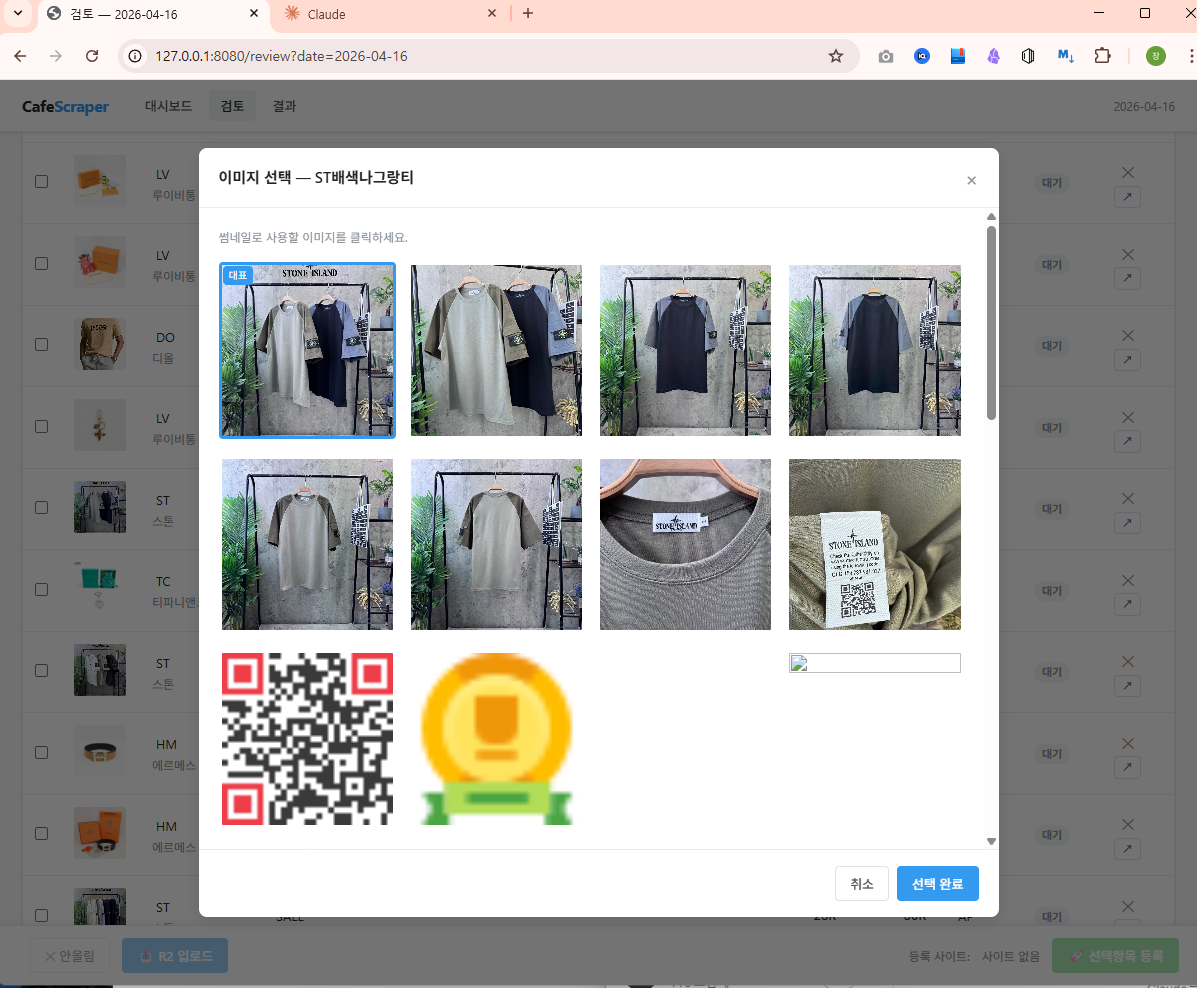Reload the review page
This screenshot has height=988, width=1197.
pyautogui.click(x=92, y=56)
